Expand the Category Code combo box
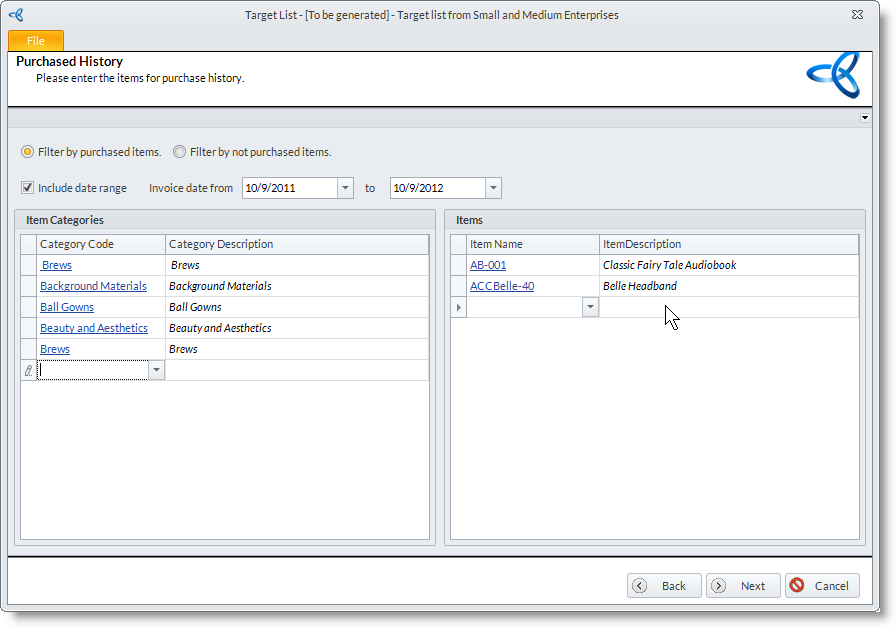Screen dimensions: 896x628 156,370
